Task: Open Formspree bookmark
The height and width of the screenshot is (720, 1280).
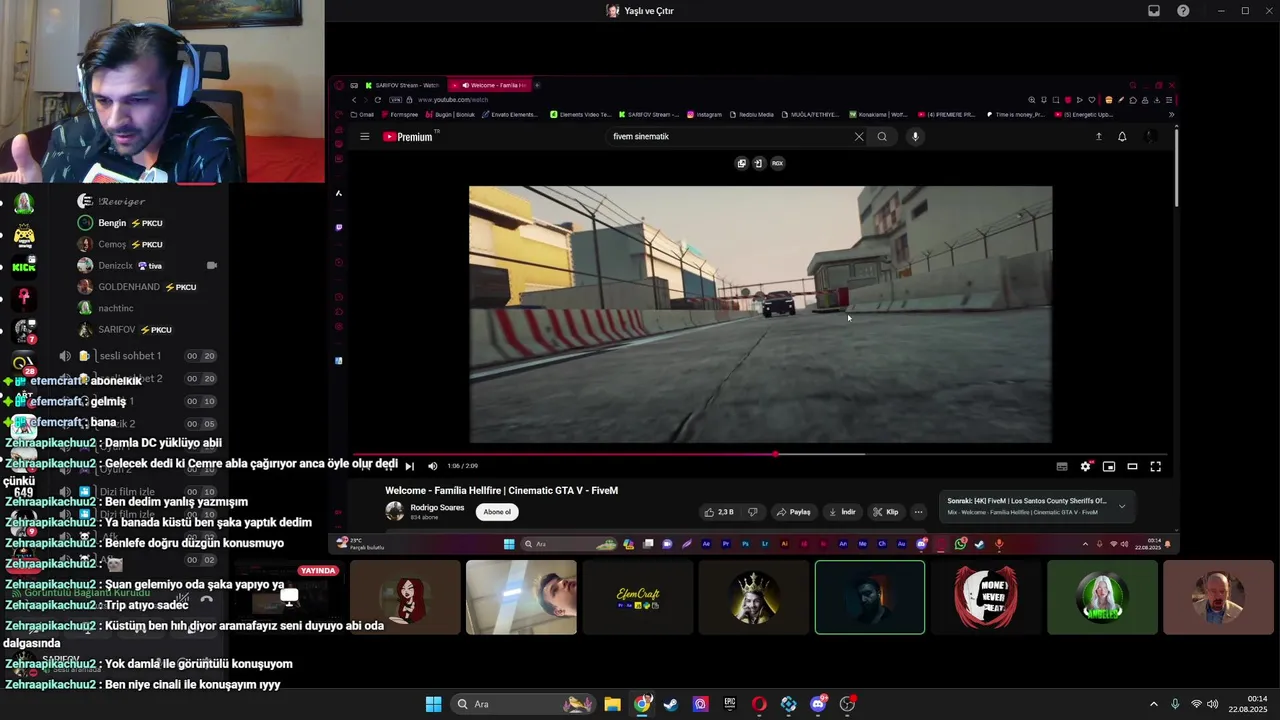Action: (399, 114)
